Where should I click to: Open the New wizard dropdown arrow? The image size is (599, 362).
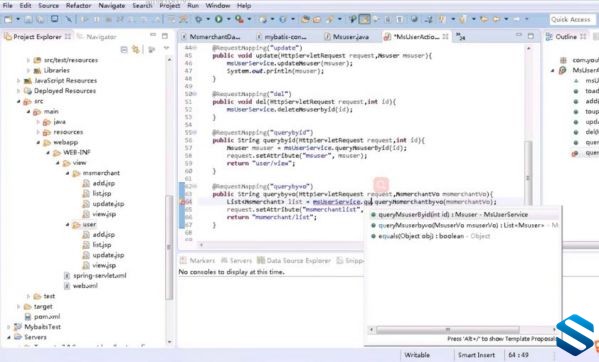click(18, 19)
